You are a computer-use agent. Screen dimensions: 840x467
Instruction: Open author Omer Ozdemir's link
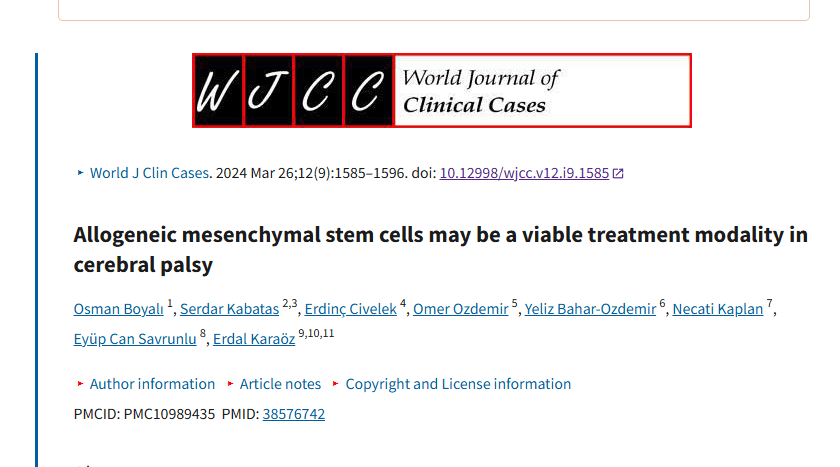460,309
